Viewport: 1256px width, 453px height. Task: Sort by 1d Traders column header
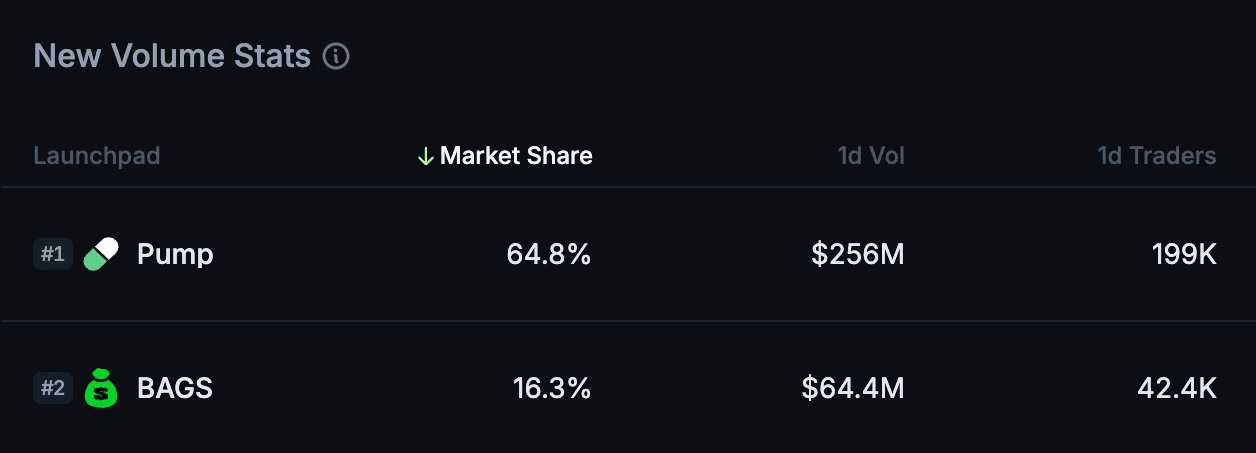(1156, 156)
